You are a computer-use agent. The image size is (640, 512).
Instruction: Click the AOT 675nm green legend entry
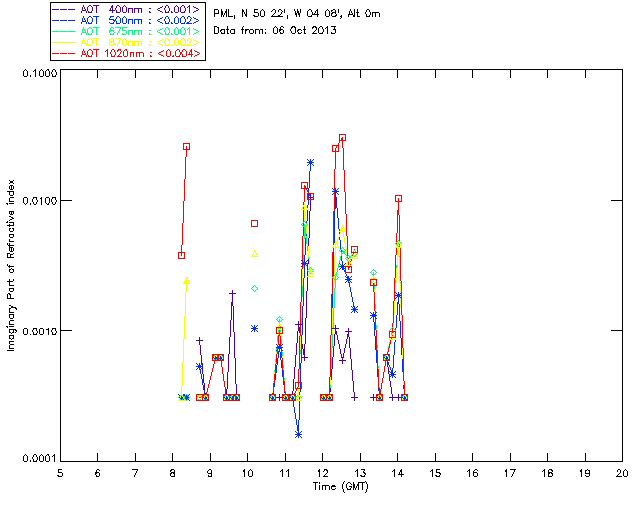click(x=127, y=31)
